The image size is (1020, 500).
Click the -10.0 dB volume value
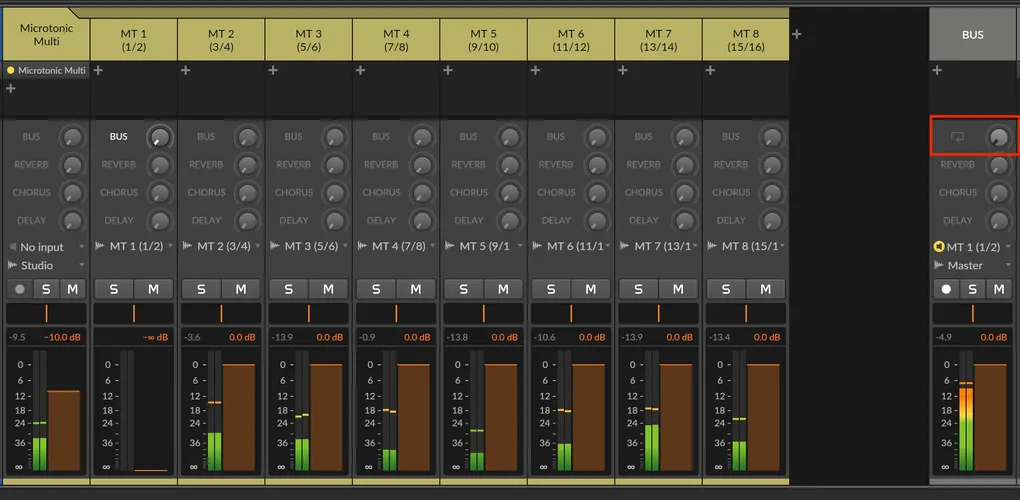pos(64,337)
